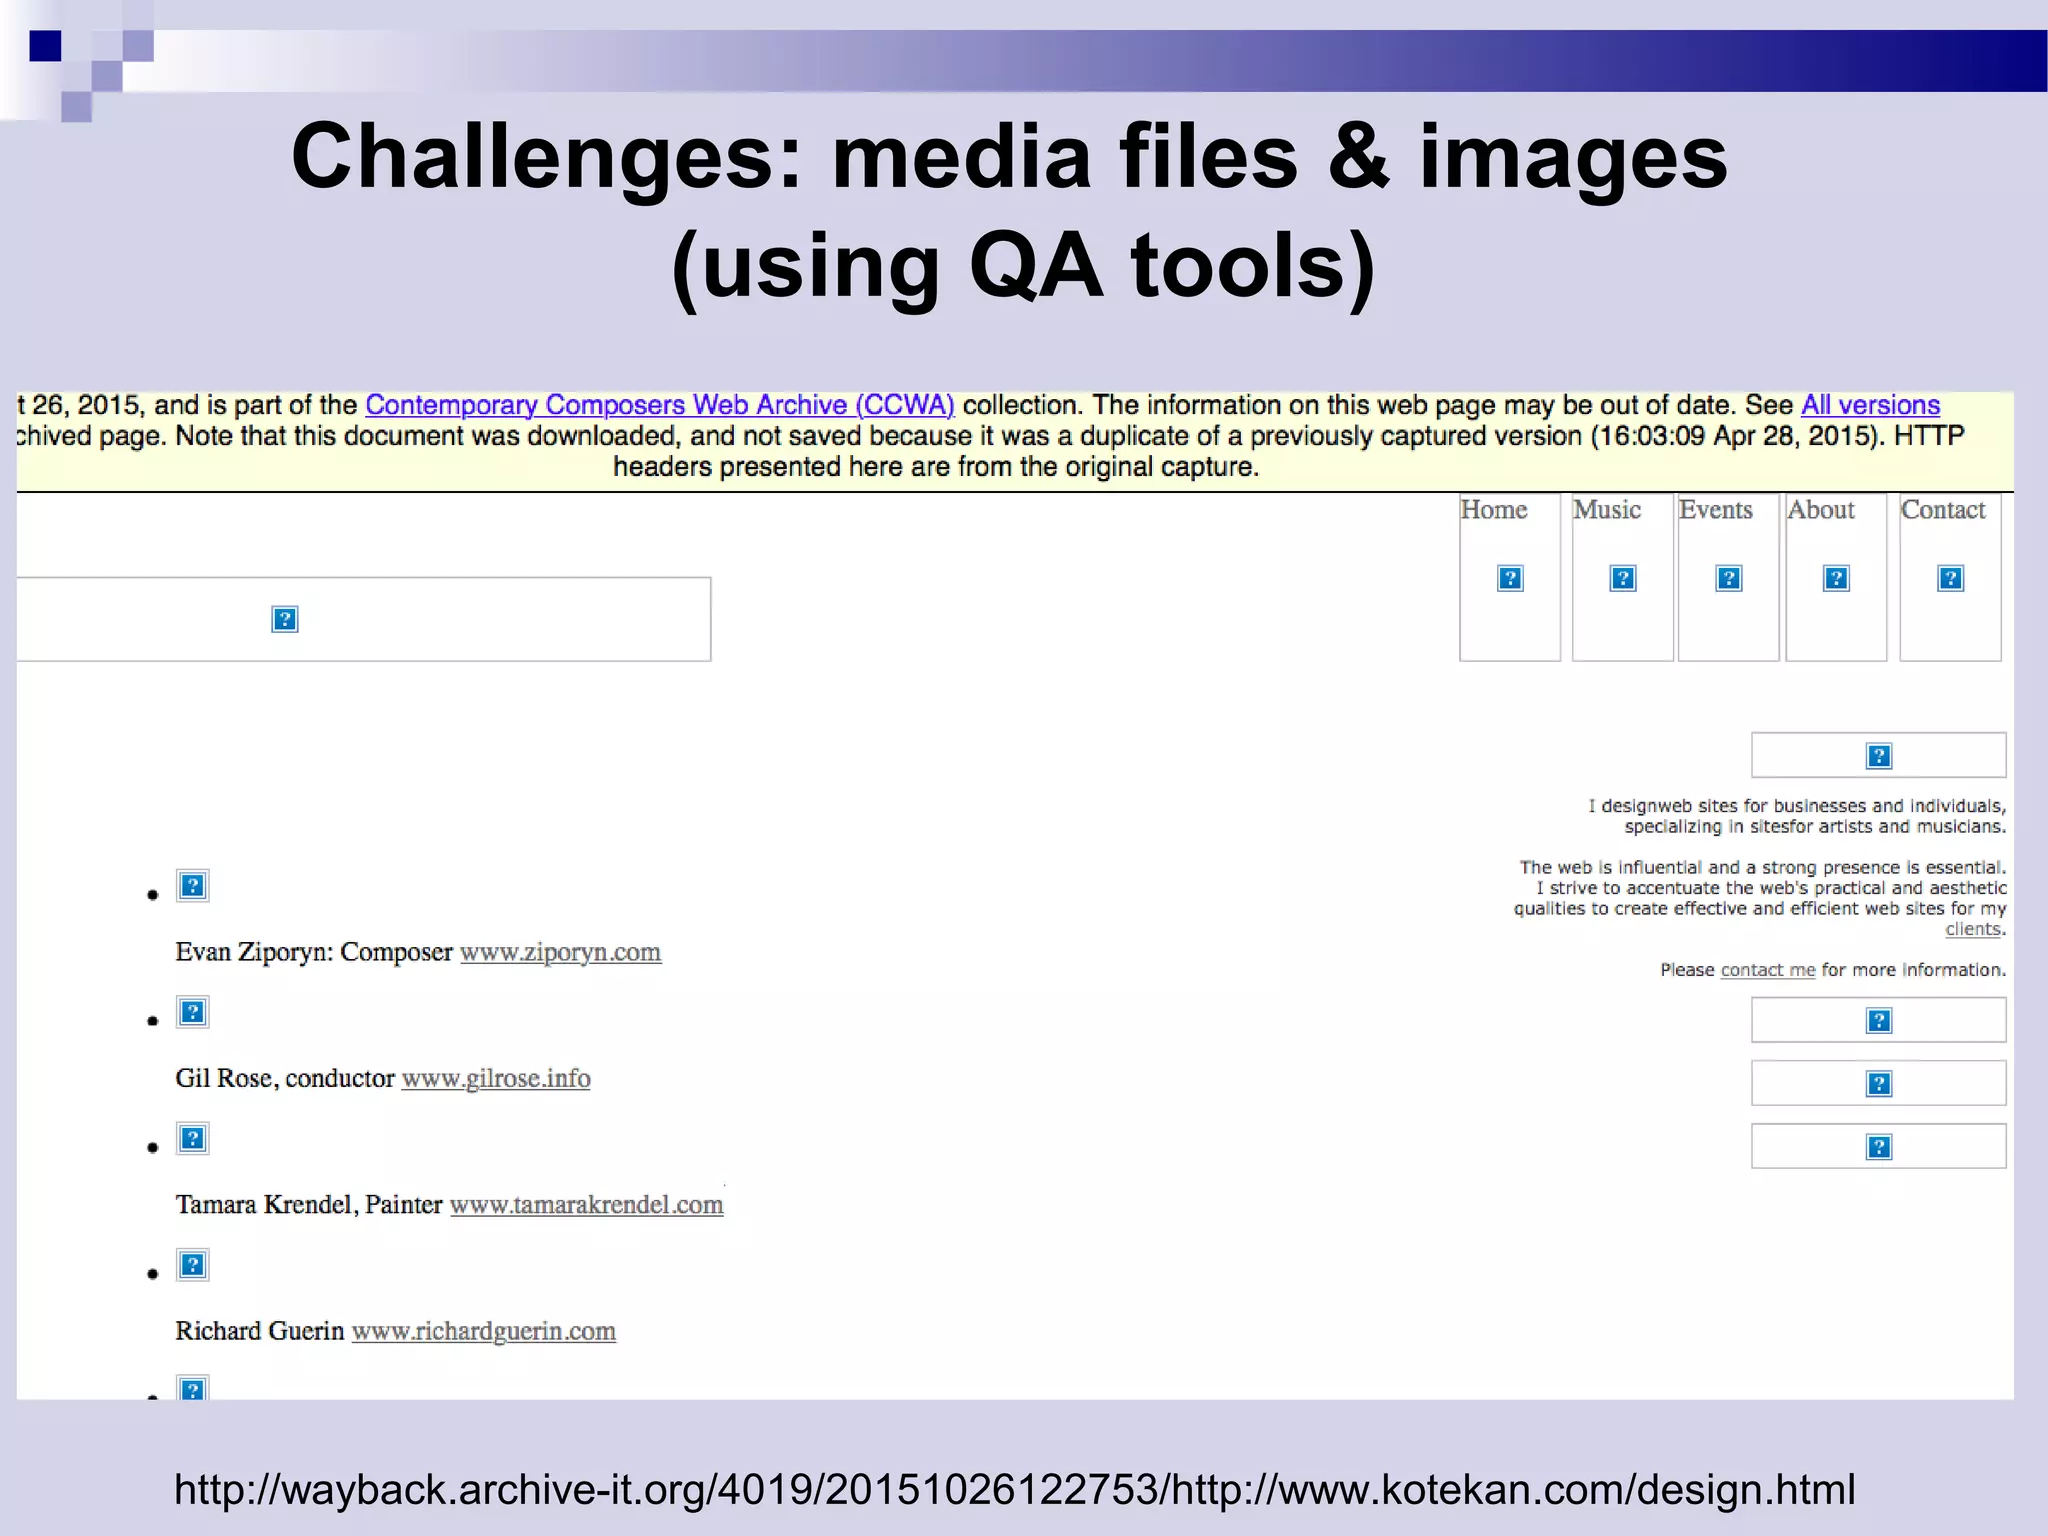This screenshot has width=2048, height=1536.
Task: Follow the 'clients' link in sidebar text
Action: (1972, 929)
